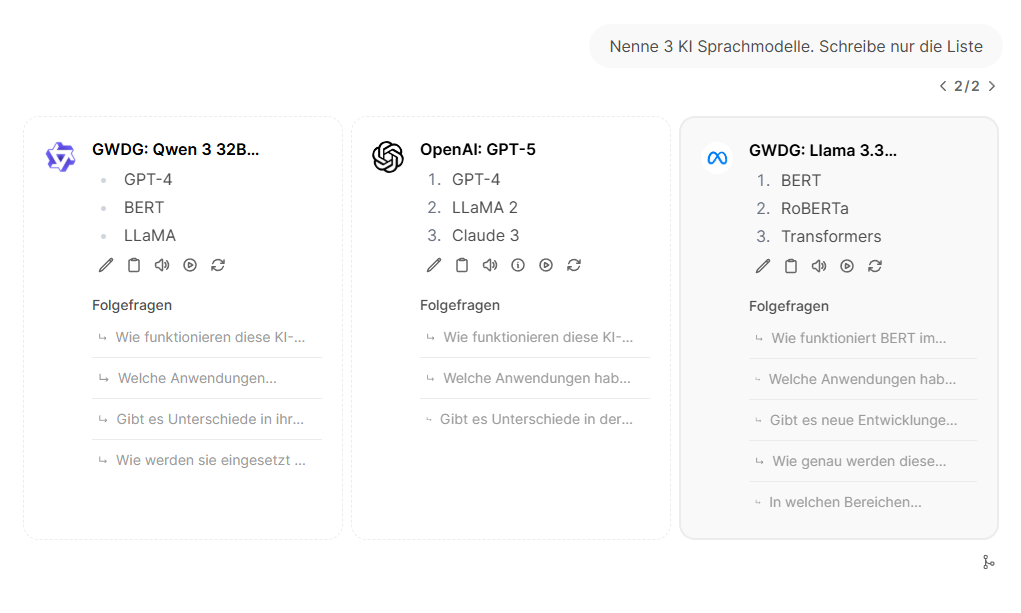Image resolution: width=1021 pixels, height=613 pixels.
Task: Select follow-up 'Wie werden sie eingesetzt'
Action: pos(210,460)
